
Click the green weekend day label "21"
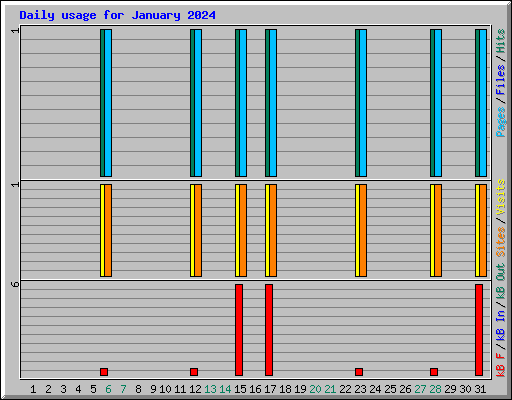pos(330,389)
